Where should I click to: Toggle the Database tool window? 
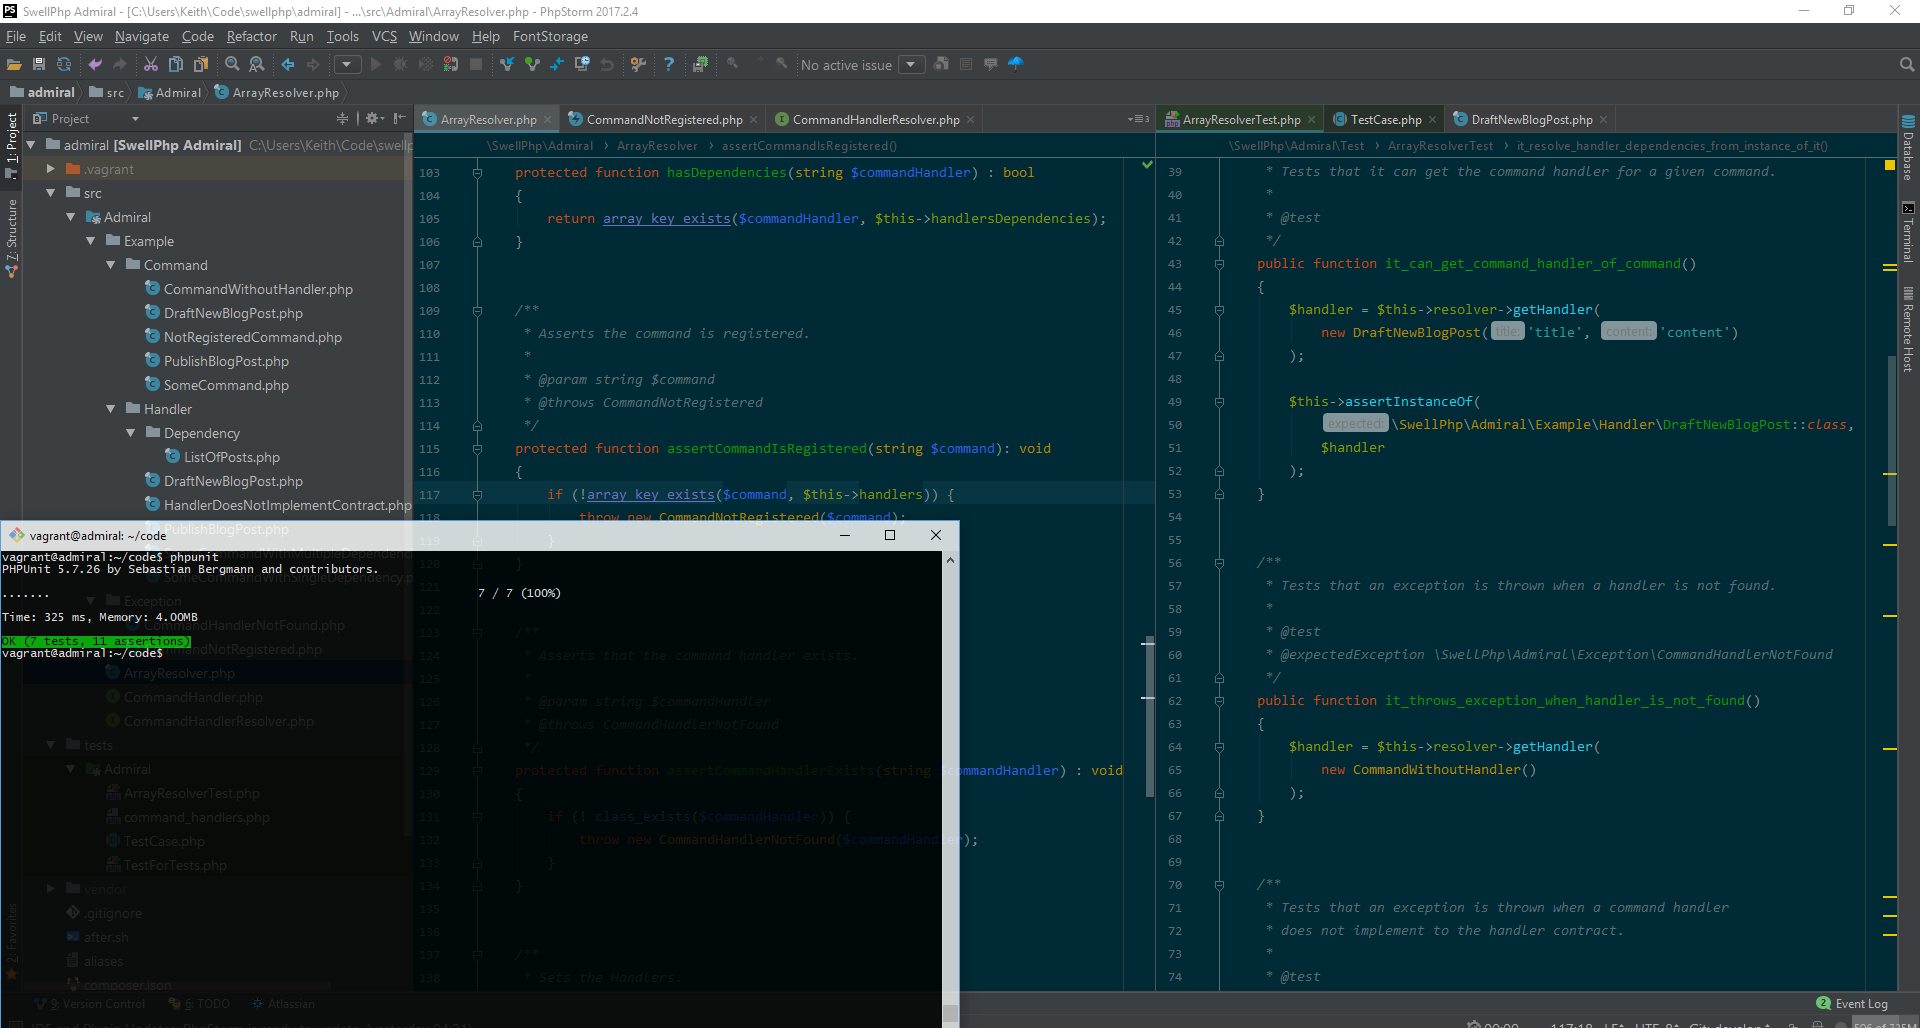pyautogui.click(x=1908, y=148)
